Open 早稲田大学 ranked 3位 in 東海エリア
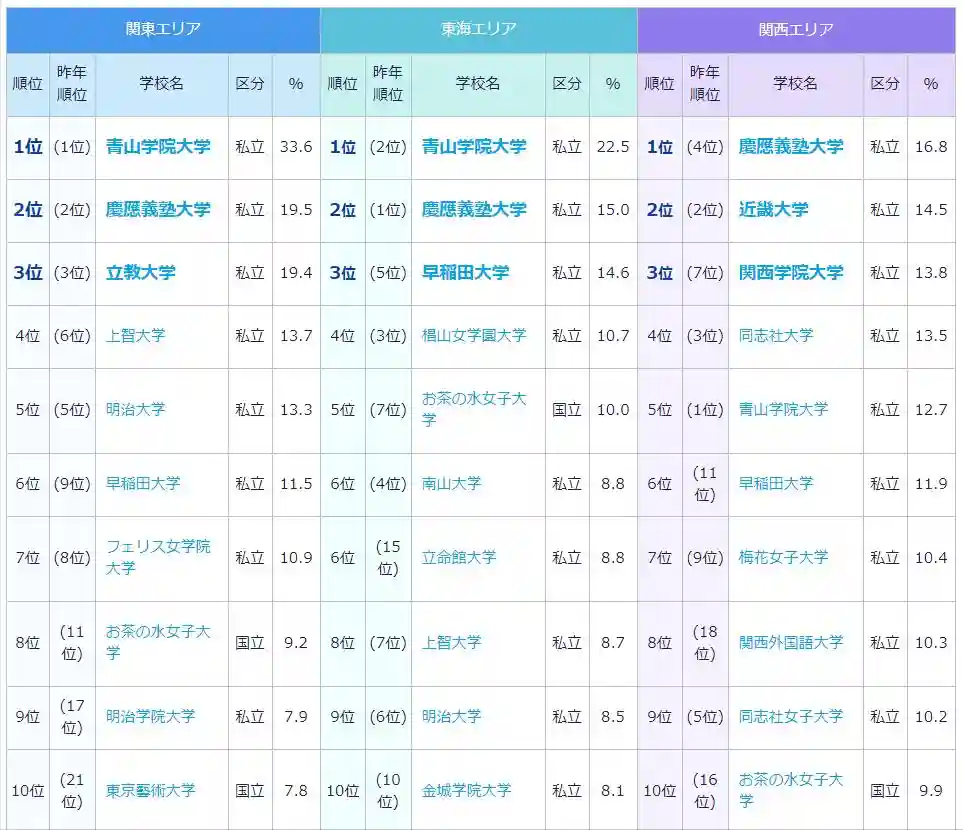Viewport: 963px width, 830px height. (465, 273)
